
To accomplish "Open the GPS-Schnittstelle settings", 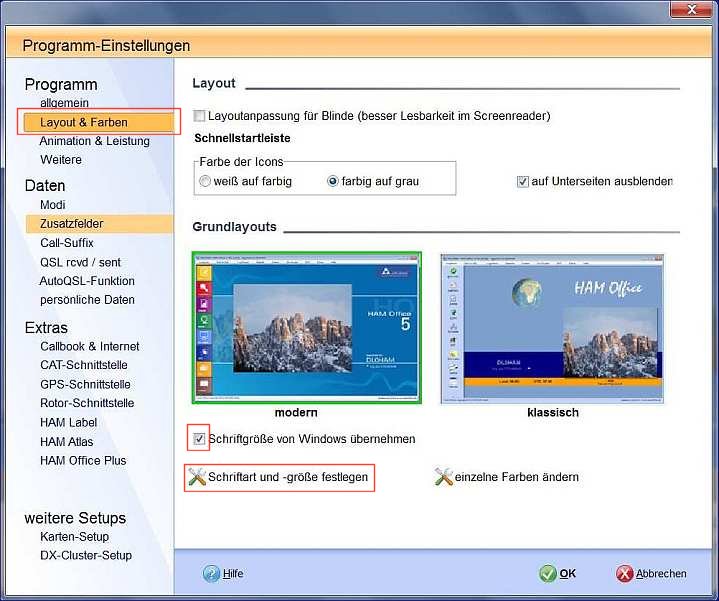I will pyautogui.click(x=85, y=384).
